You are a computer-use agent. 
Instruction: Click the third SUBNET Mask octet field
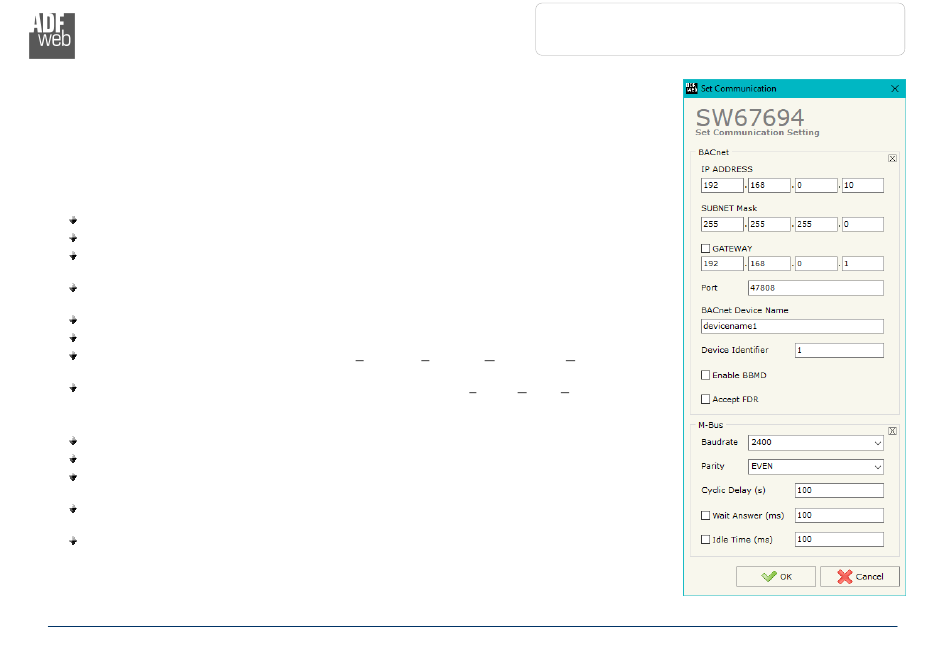point(816,224)
